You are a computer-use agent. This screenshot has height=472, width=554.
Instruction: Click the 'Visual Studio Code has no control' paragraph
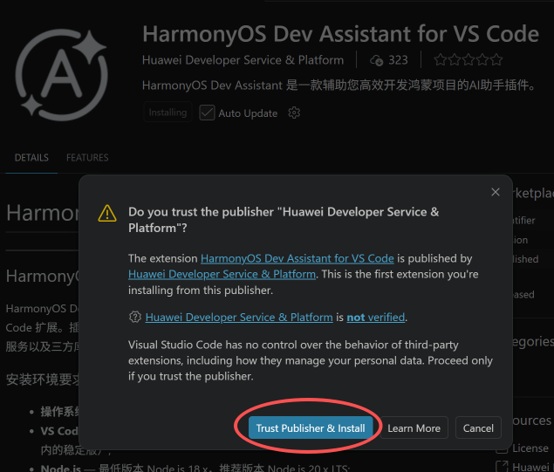tap(310, 360)
